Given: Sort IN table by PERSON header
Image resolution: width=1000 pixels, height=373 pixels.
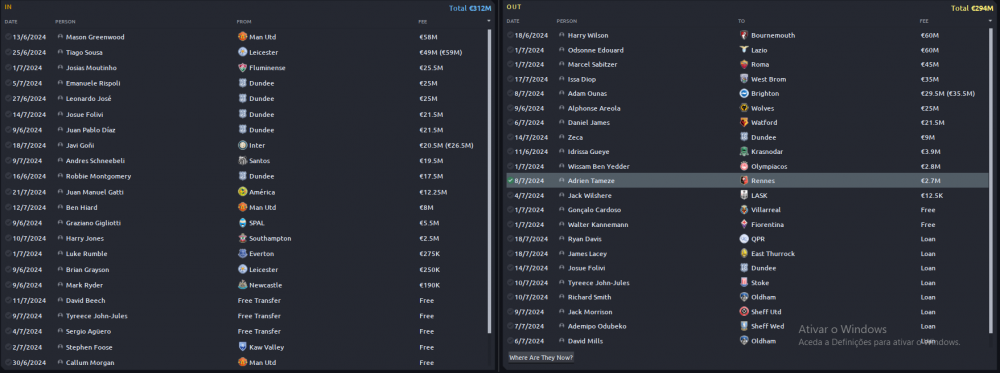Looking at the screenshot, I should click(x=65, y=22).
